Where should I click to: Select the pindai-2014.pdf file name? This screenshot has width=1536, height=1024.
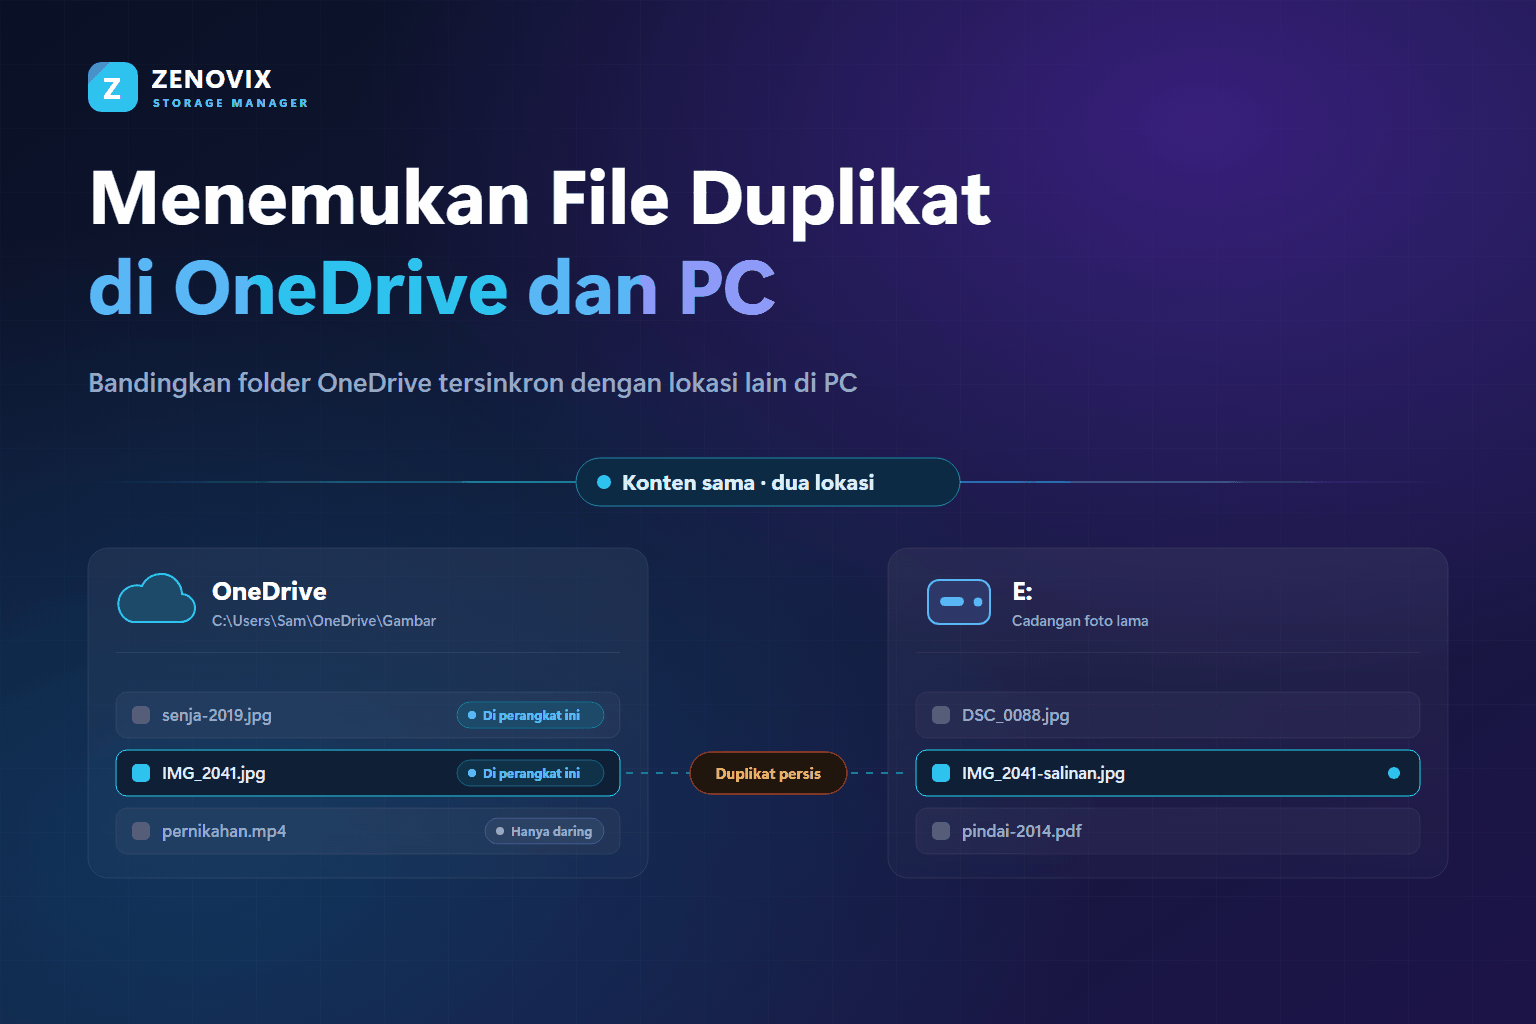1022,832
